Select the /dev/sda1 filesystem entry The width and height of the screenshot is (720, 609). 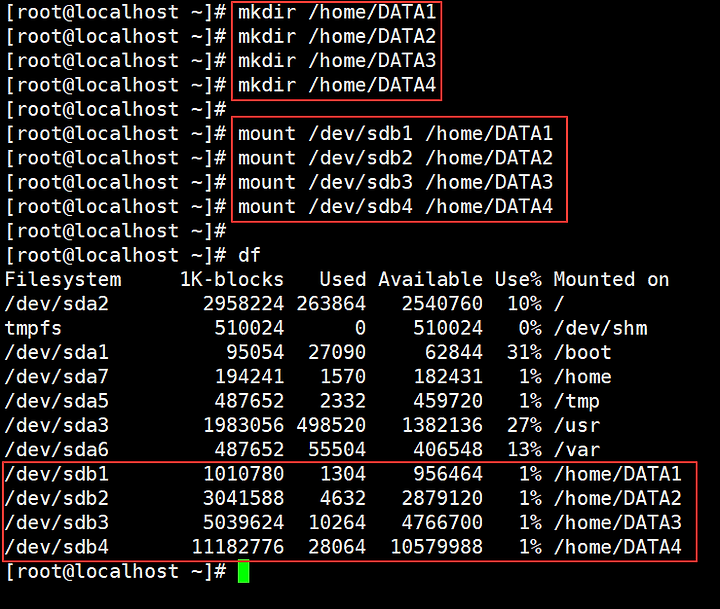point(56,353)
